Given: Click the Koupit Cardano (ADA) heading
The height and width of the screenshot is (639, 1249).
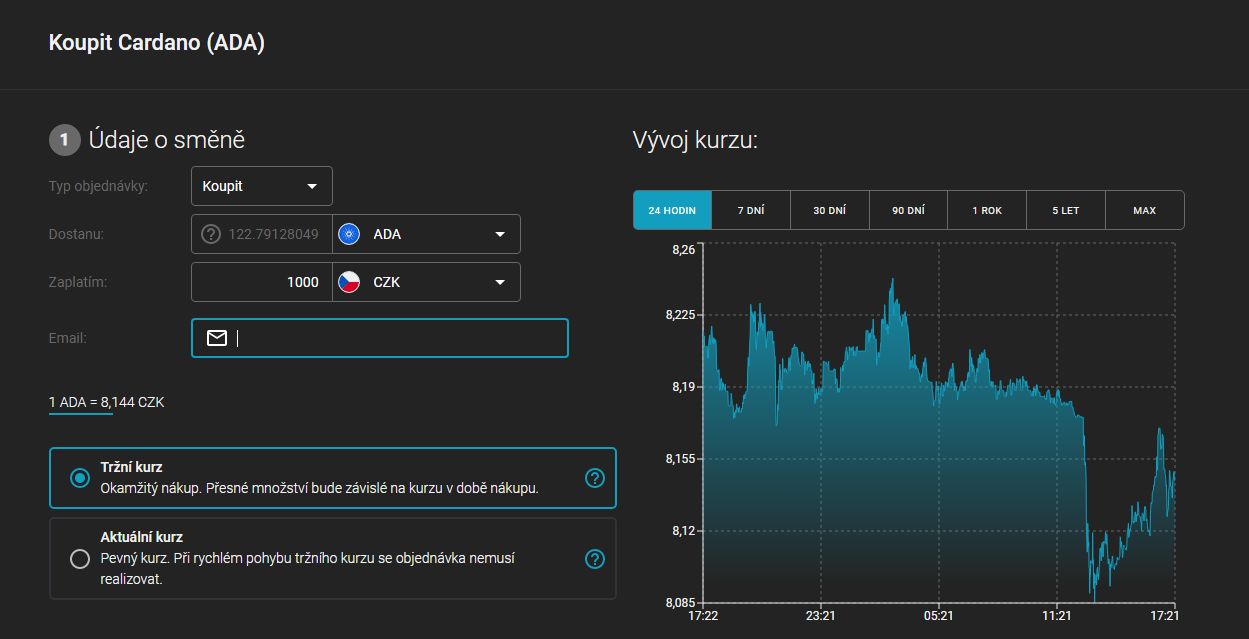Looking at the screenshot, I should click(157, 43).
